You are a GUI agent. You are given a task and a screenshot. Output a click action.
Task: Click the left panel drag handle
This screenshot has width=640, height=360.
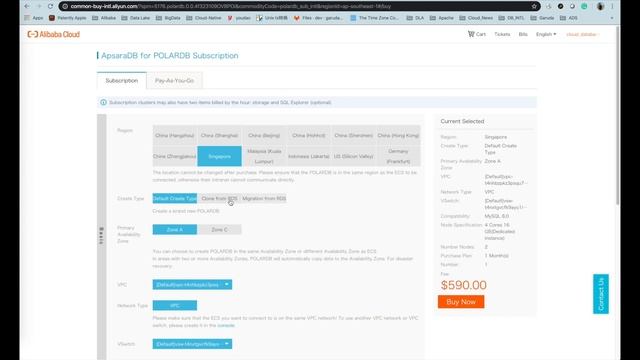pyautogui.click(x=101, y=236)
